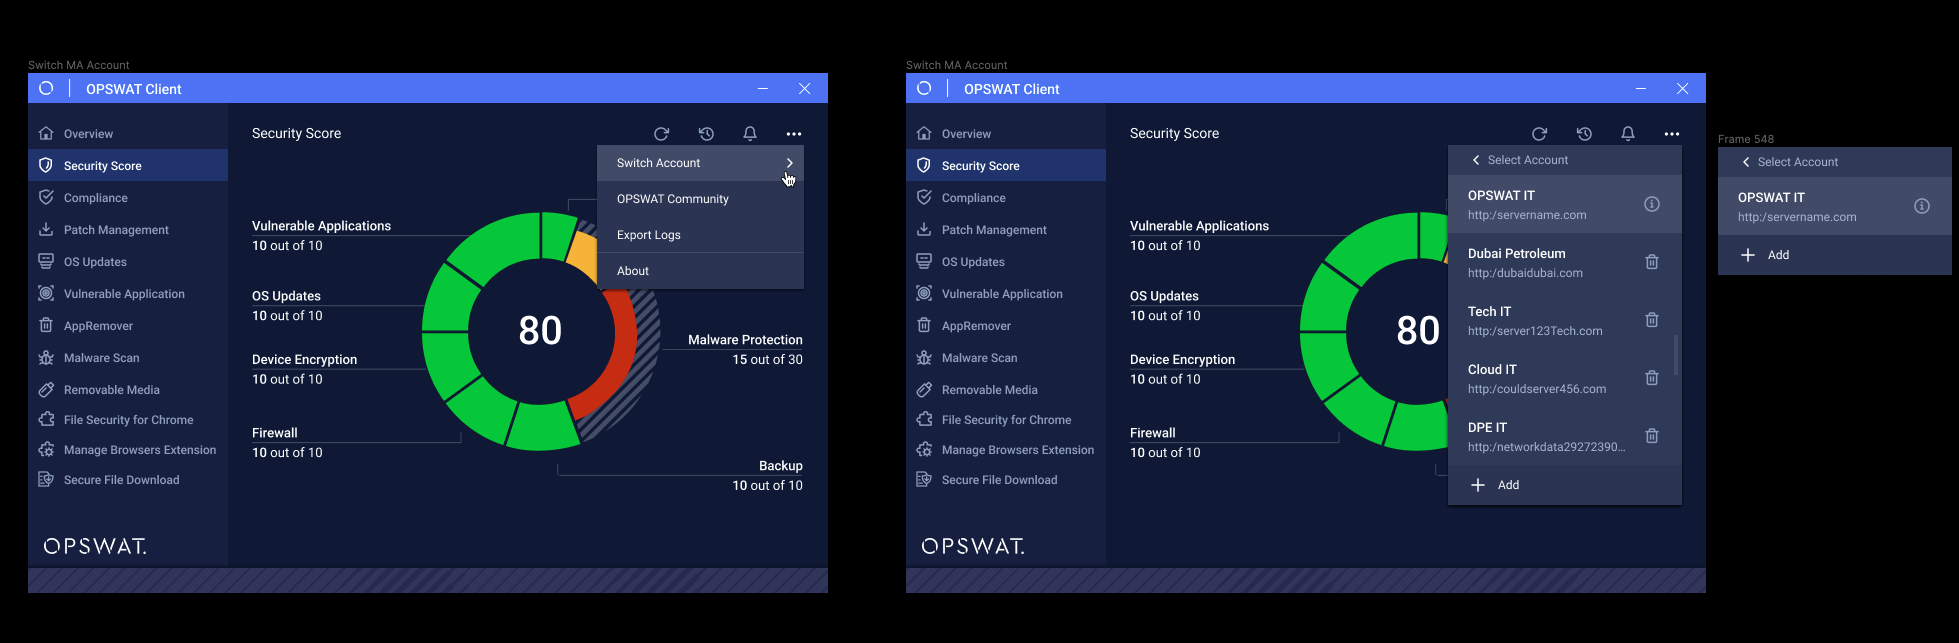
Task: Select DPE IT account
Action: (x=1565, y=436)
